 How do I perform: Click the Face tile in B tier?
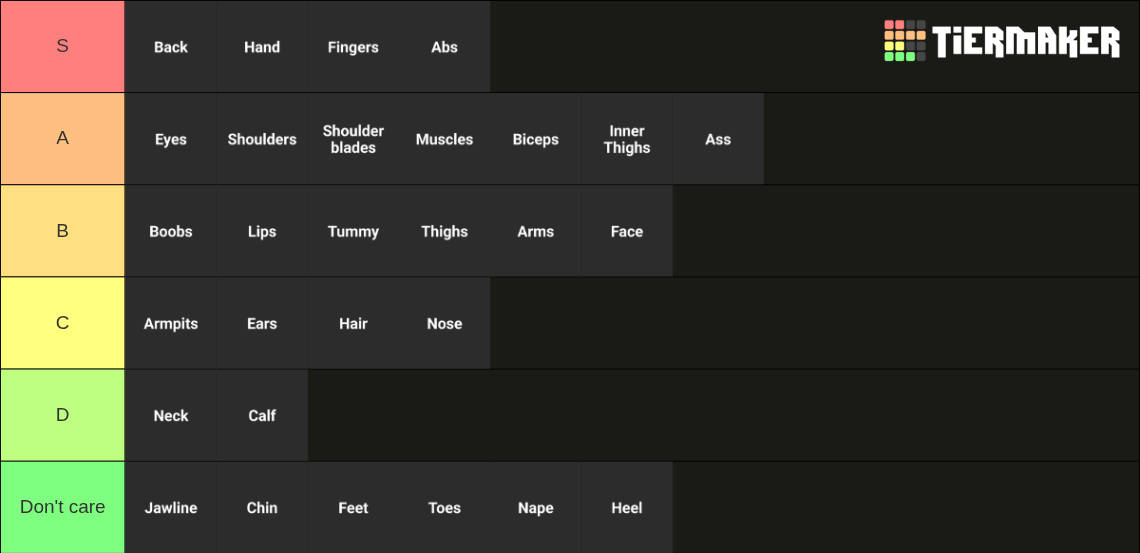pos(627,231)
